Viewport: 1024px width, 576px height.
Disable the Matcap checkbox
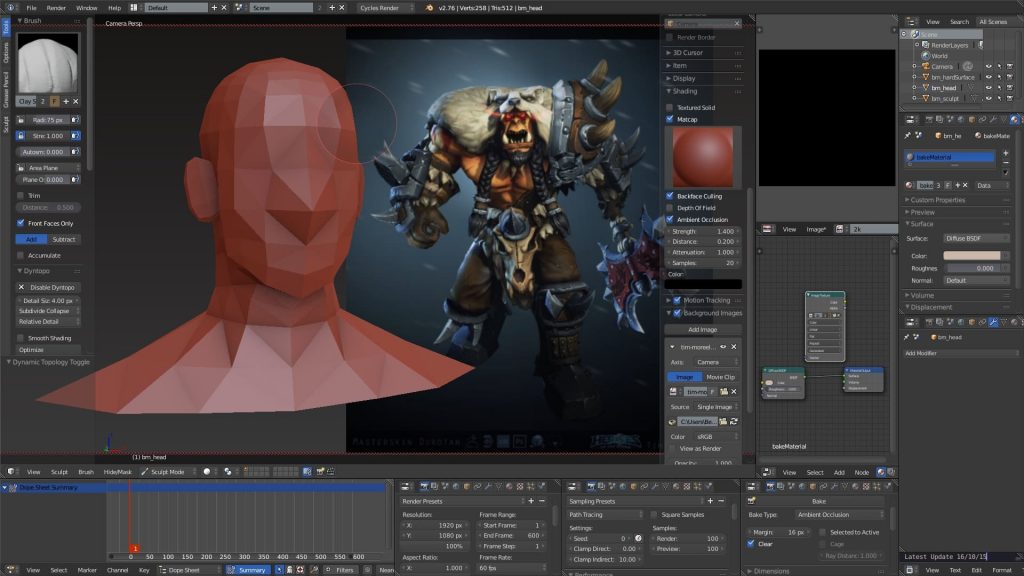tap(670, 120)
